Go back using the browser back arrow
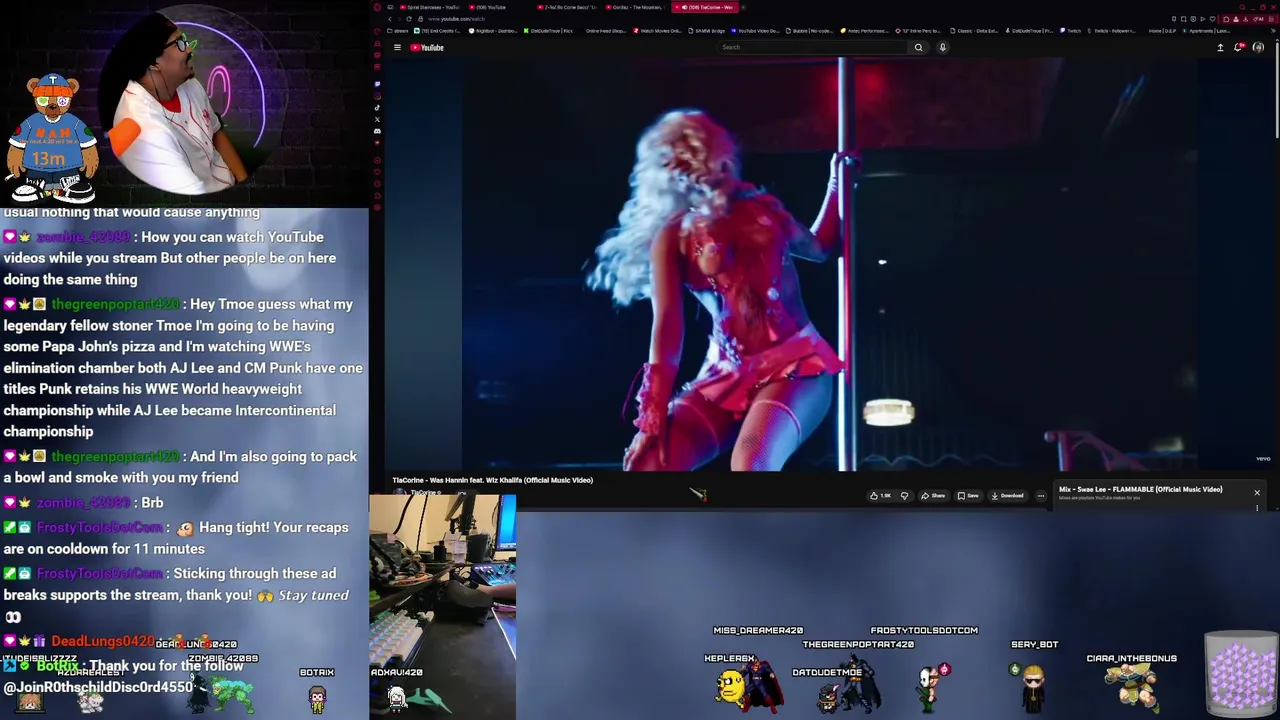This screenshot has height=720, width=1280. coord(390,19)
